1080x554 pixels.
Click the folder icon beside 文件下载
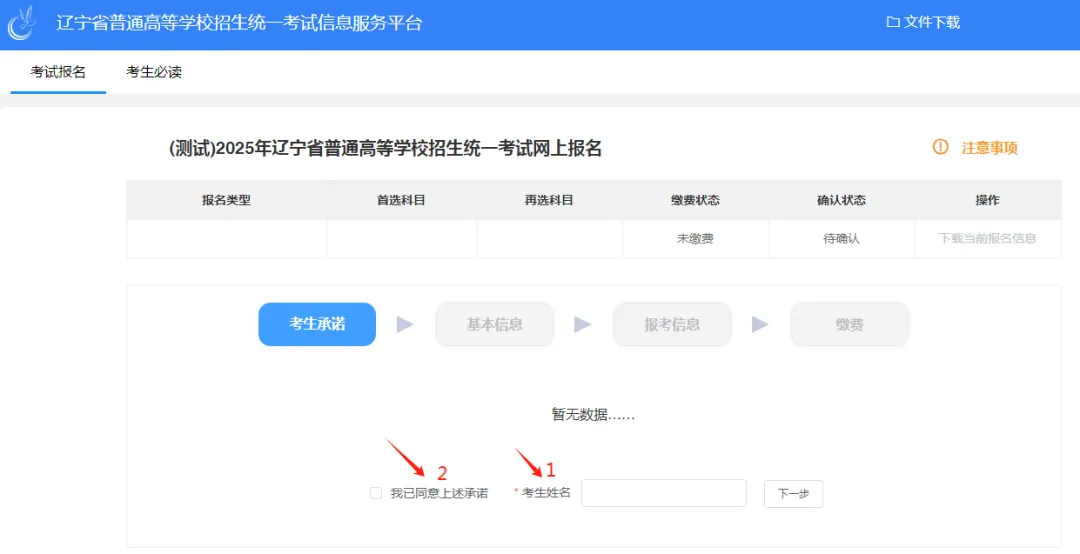[893, 22]
